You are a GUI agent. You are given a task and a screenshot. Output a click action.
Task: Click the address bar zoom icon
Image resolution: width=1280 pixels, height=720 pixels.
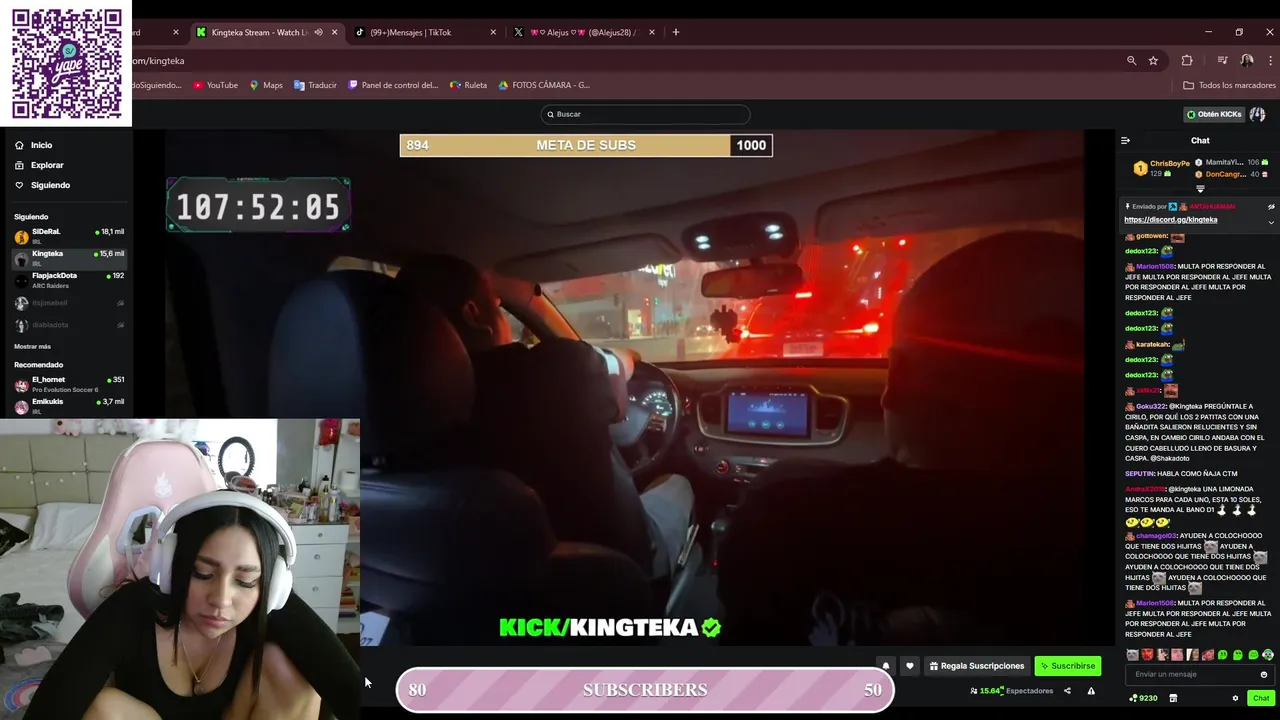pos(1131,60)
